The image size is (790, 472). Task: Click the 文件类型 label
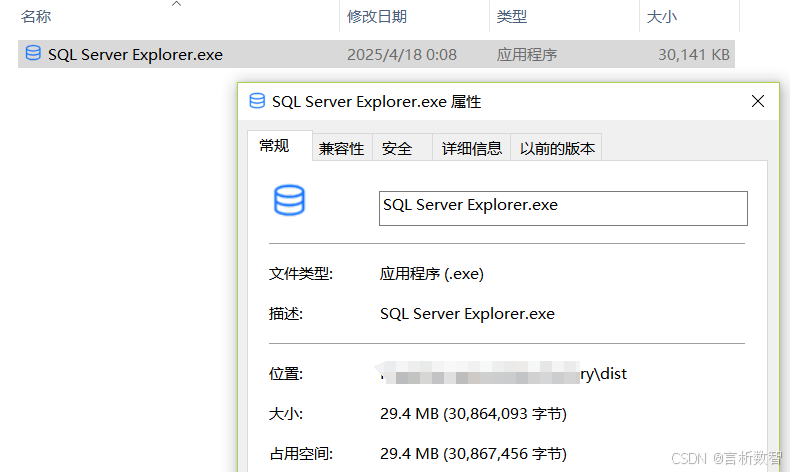pos(301,274)
